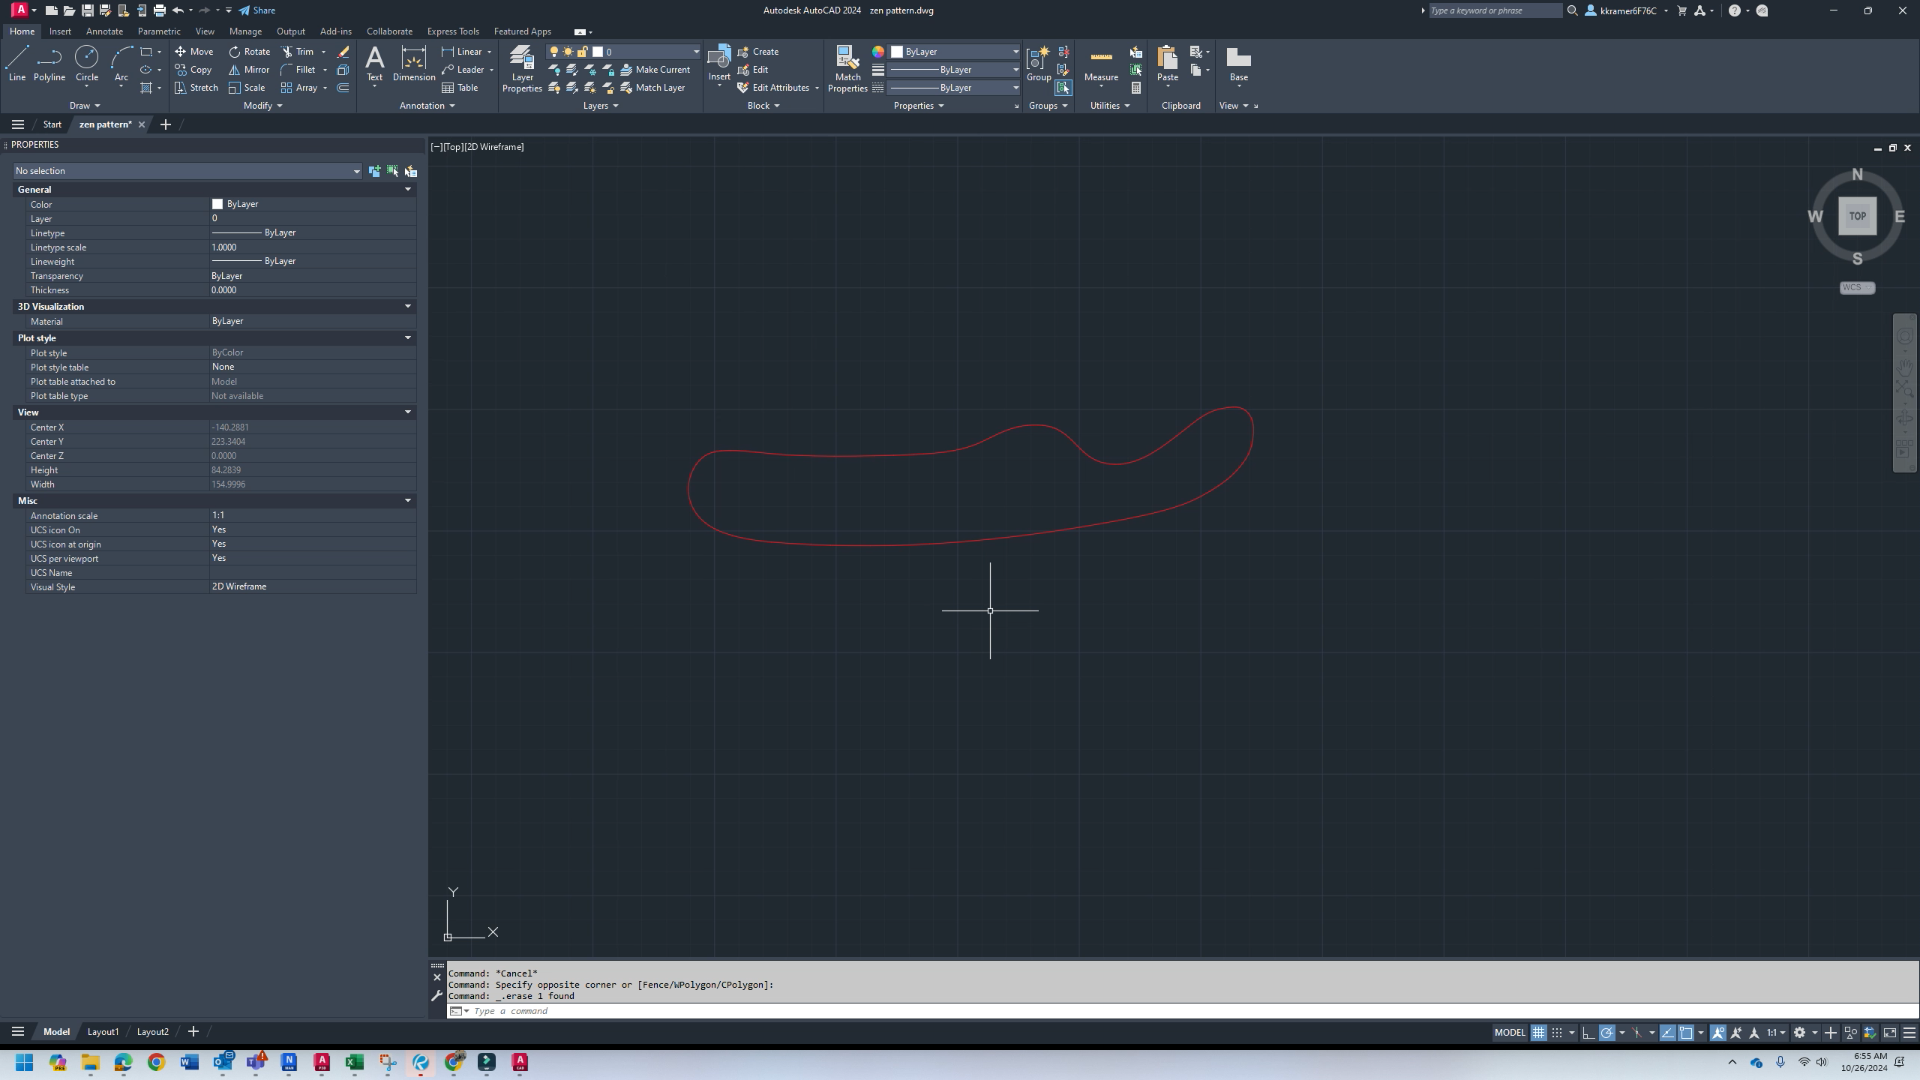
Task: Open the Quick Calculator icon
Action: point(1136,88)
